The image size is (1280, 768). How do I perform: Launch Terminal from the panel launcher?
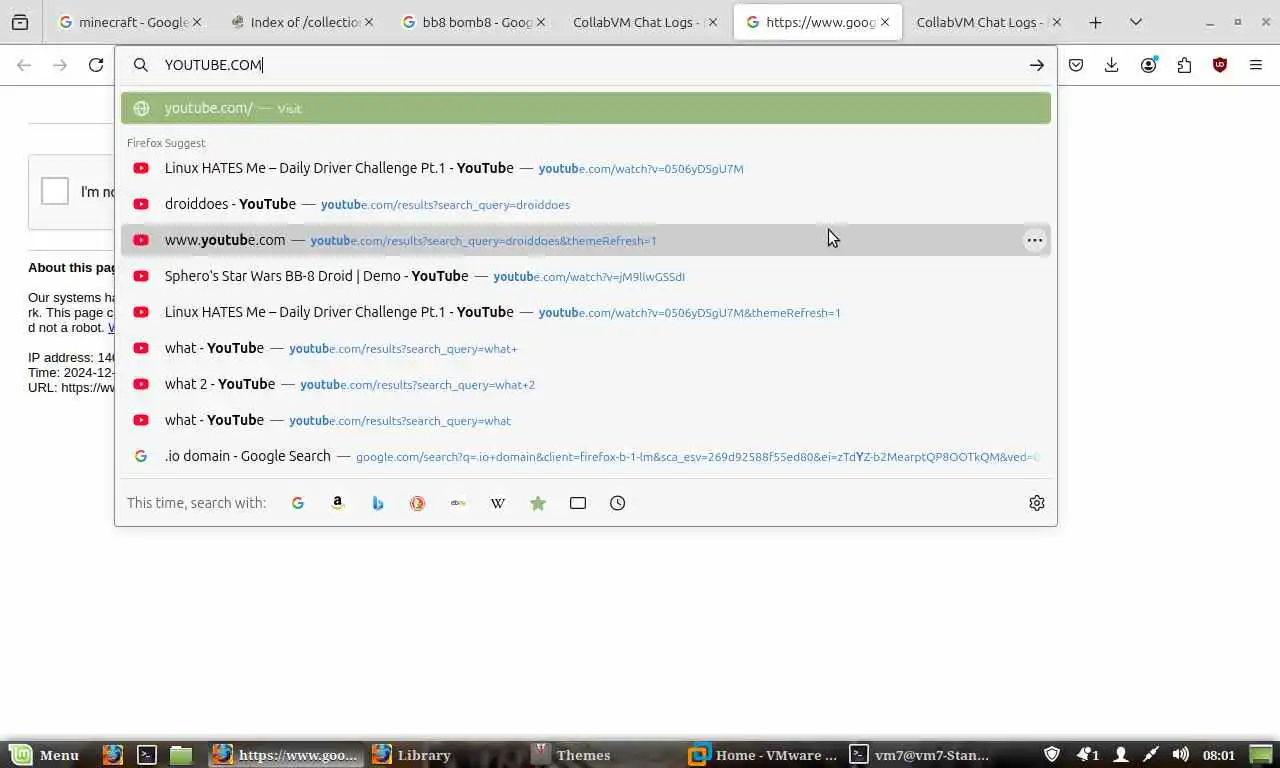[147, 755]
